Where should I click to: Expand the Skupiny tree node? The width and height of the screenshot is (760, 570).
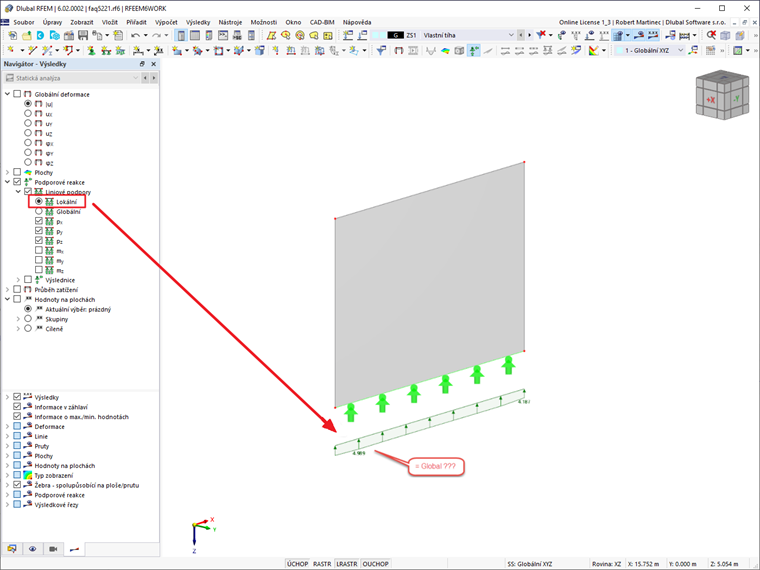pyautogui.click(x=18, y=319)
